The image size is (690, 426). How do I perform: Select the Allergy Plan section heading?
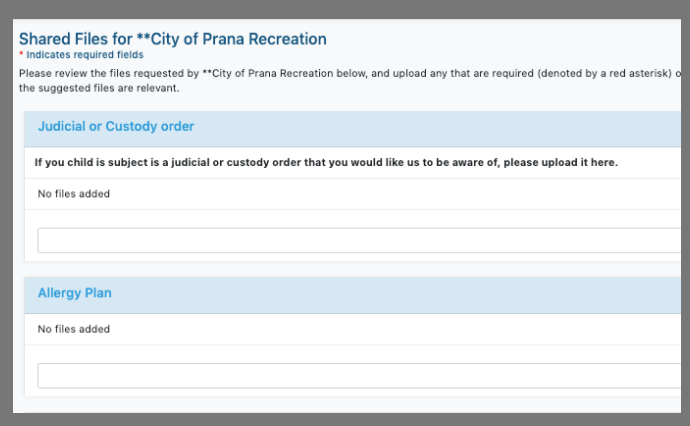75,293
